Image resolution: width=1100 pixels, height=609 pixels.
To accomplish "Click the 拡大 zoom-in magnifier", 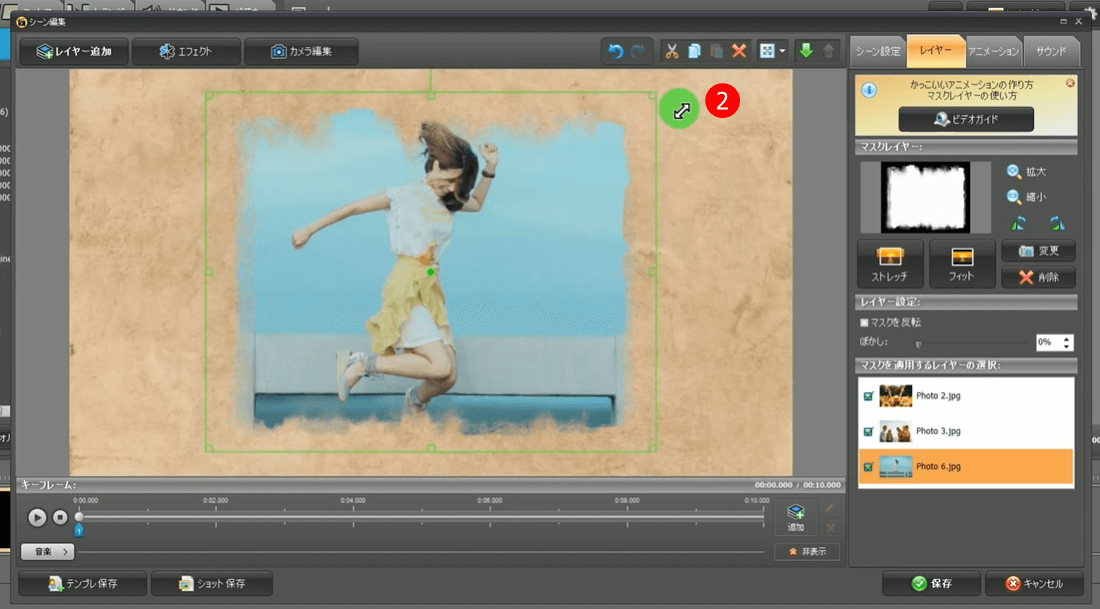I will [1015, 172].
